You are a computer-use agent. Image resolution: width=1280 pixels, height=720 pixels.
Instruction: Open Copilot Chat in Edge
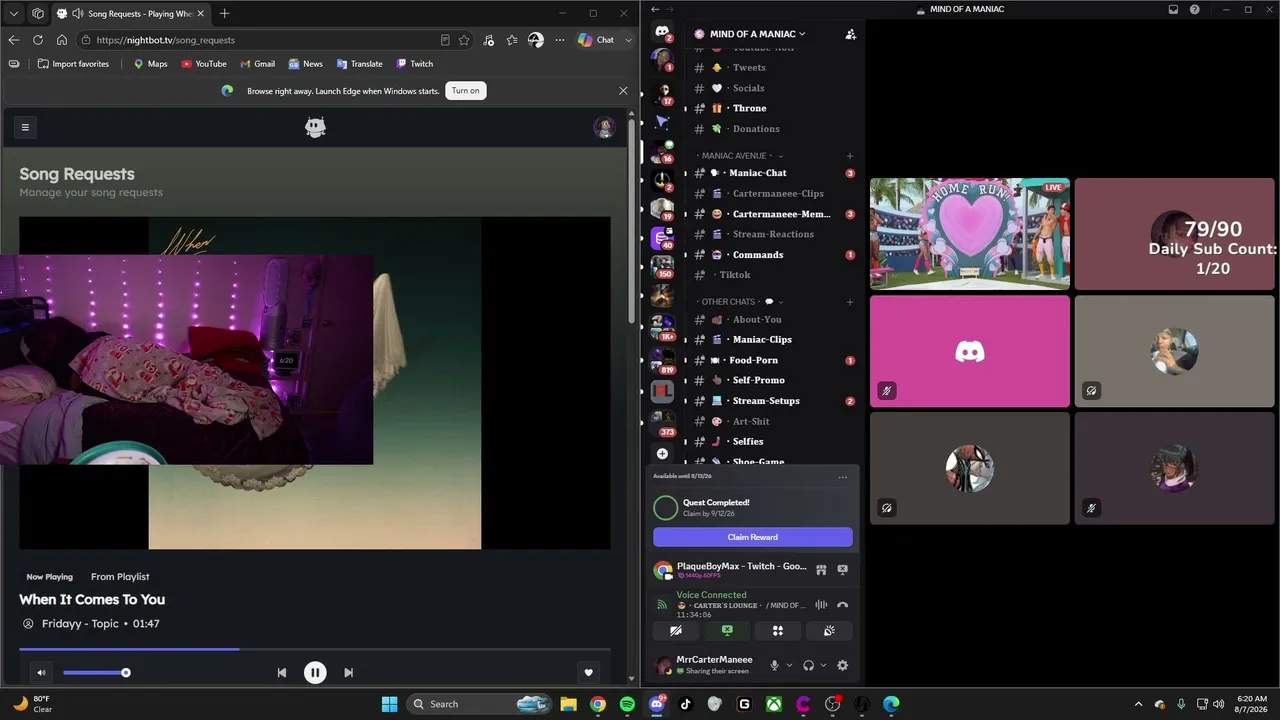tap(596, 40)
